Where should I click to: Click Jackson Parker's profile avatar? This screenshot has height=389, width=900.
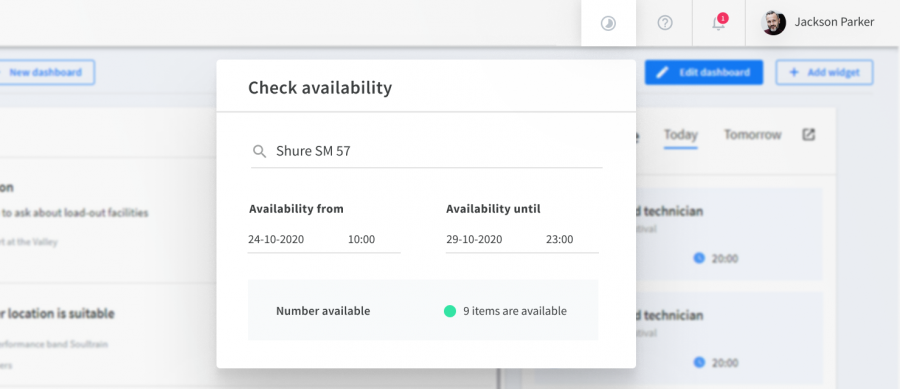point(773,23)
